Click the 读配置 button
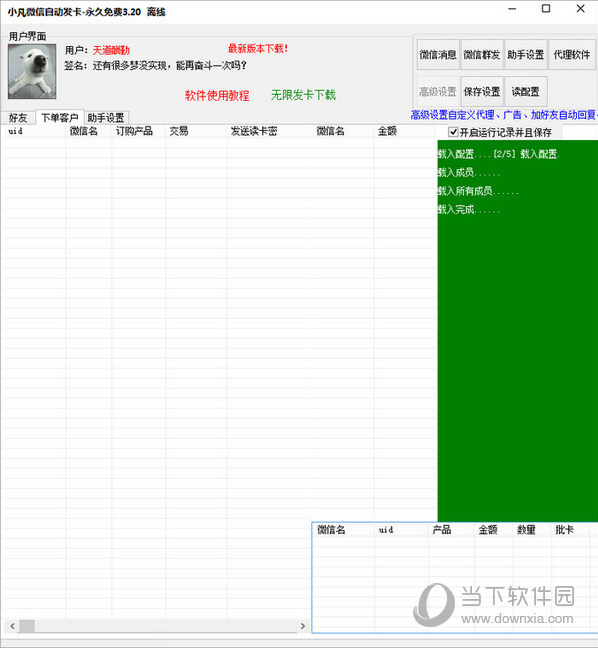Viewport: 598px width, 648px height. click(525, 91)
